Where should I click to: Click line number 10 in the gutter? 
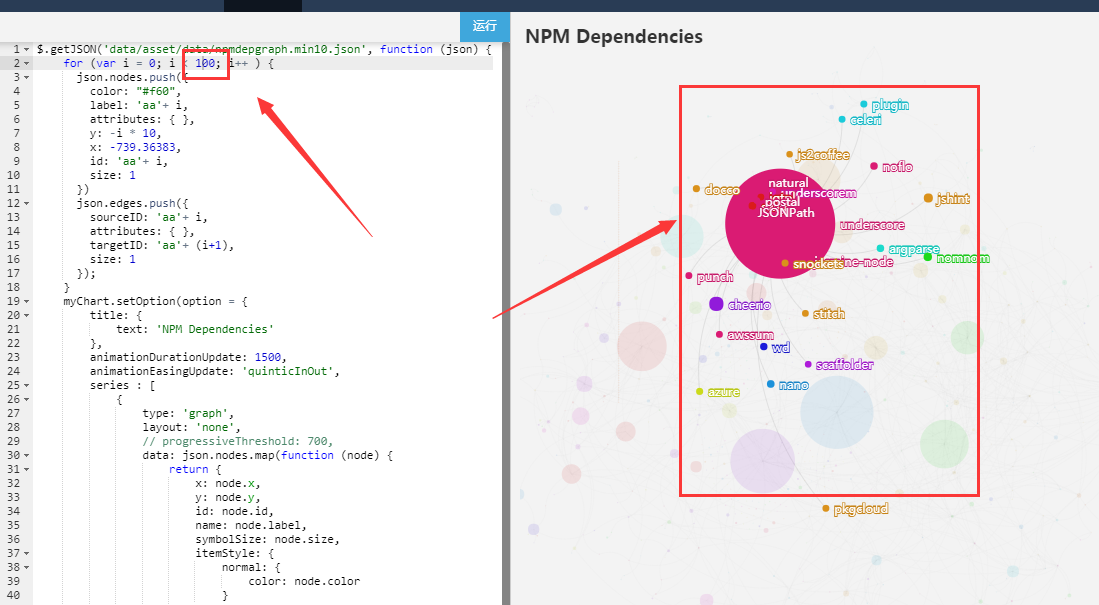click(x=13, y=175)
